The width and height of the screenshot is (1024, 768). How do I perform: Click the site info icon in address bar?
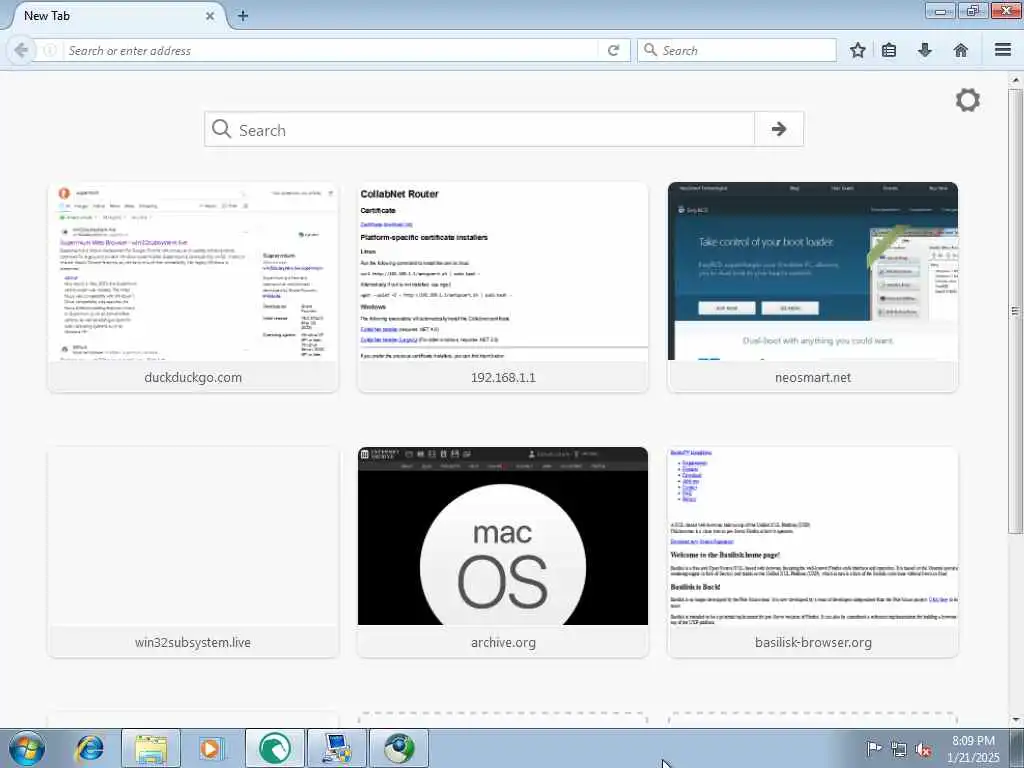coord(50,50)
